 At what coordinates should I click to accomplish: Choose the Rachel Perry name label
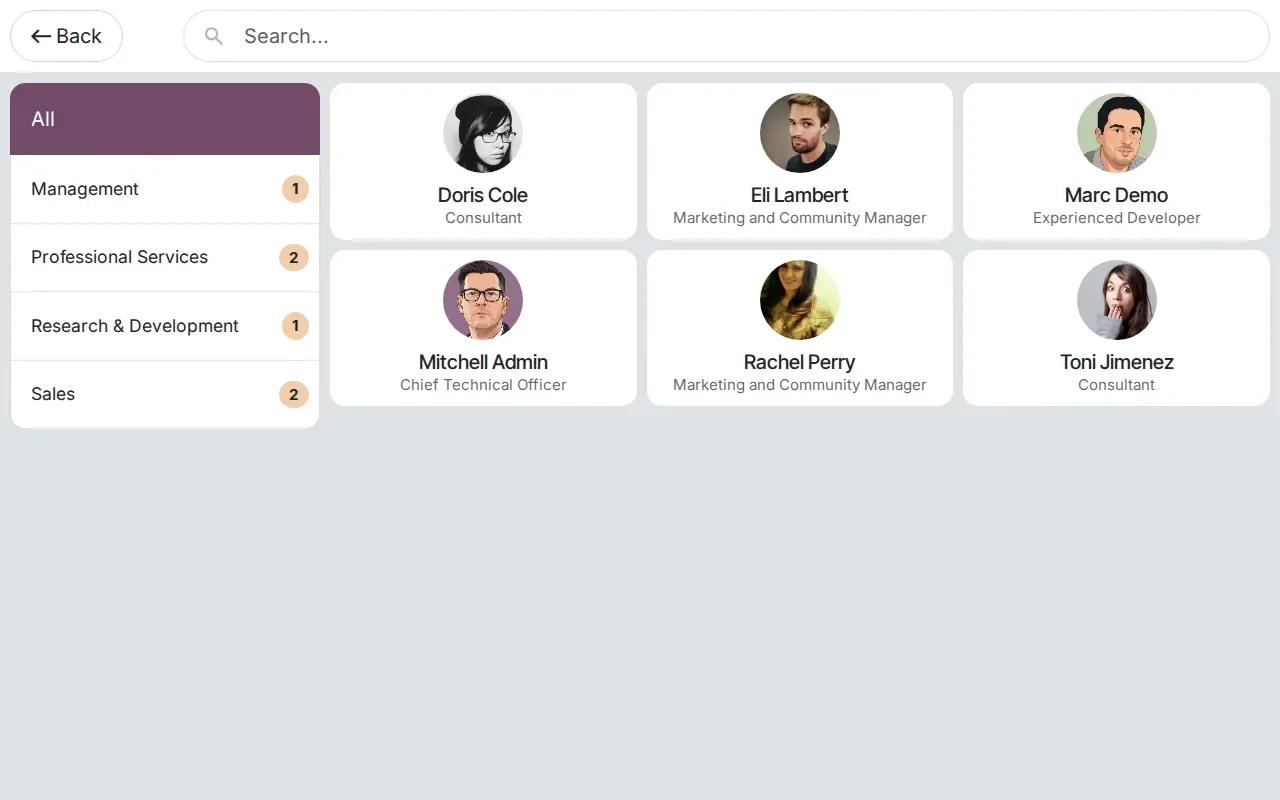tap(800, 362)
